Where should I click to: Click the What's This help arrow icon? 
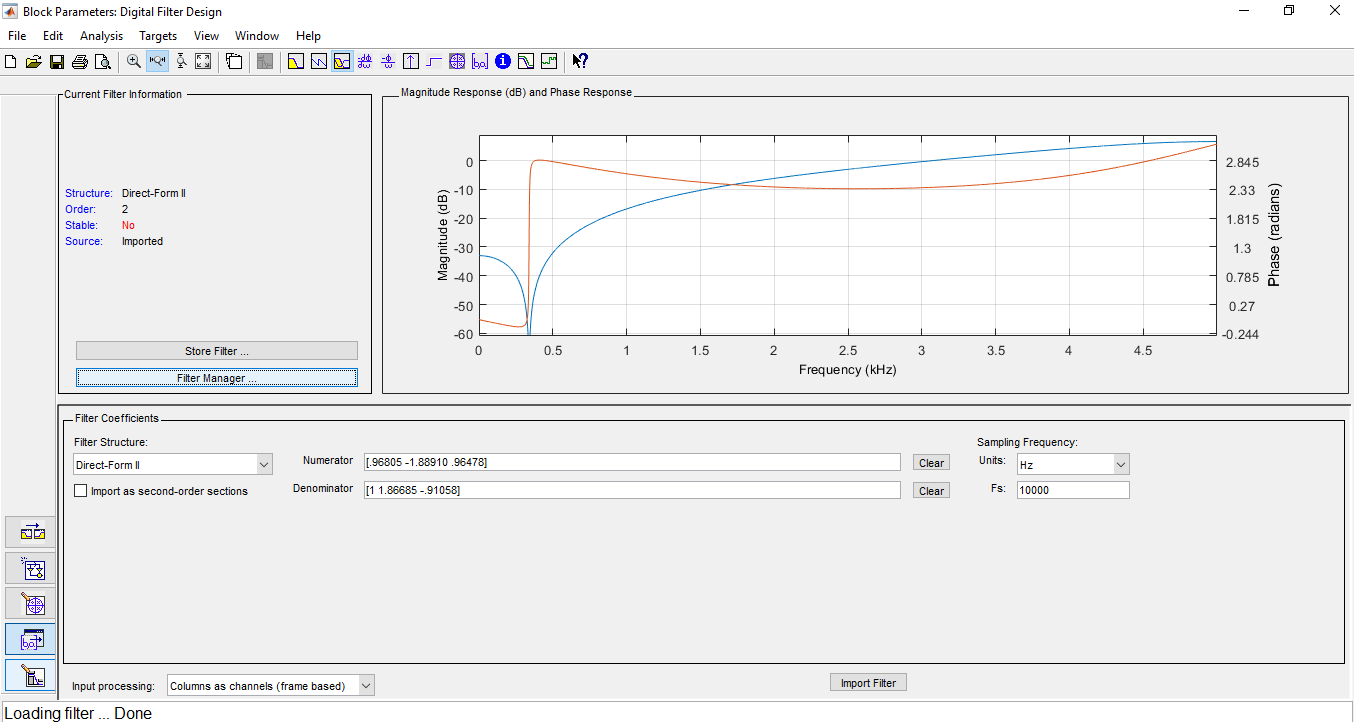[x=580, y=61]
